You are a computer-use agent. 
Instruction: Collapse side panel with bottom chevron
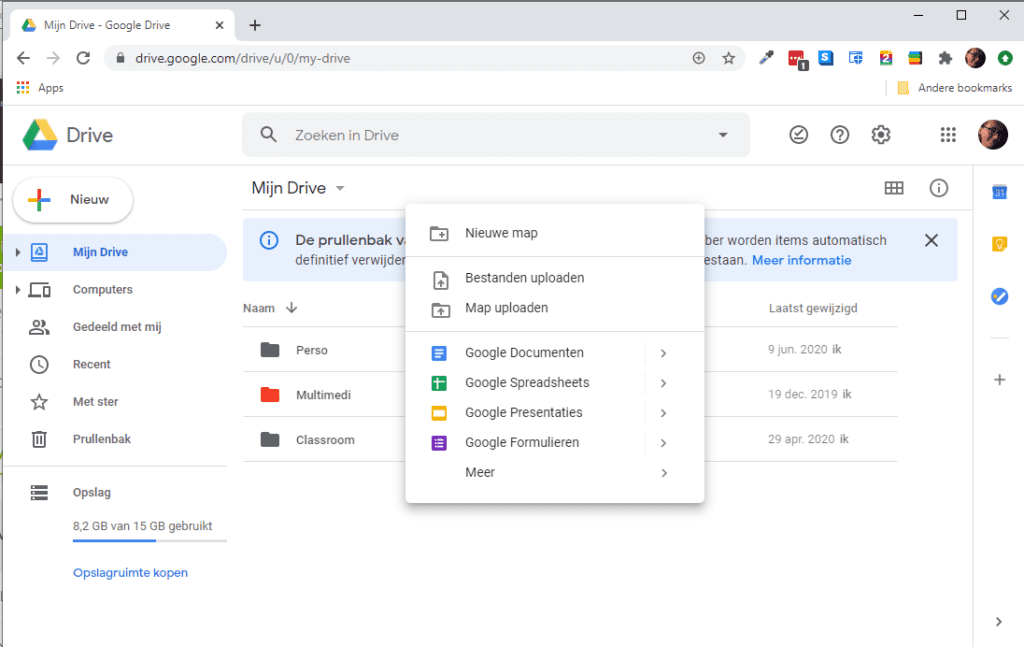coord(999,622)
